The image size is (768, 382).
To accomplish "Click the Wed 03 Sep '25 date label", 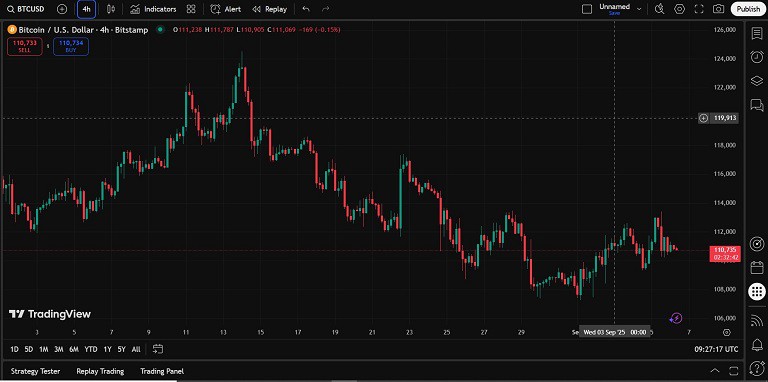I will 615,332.
